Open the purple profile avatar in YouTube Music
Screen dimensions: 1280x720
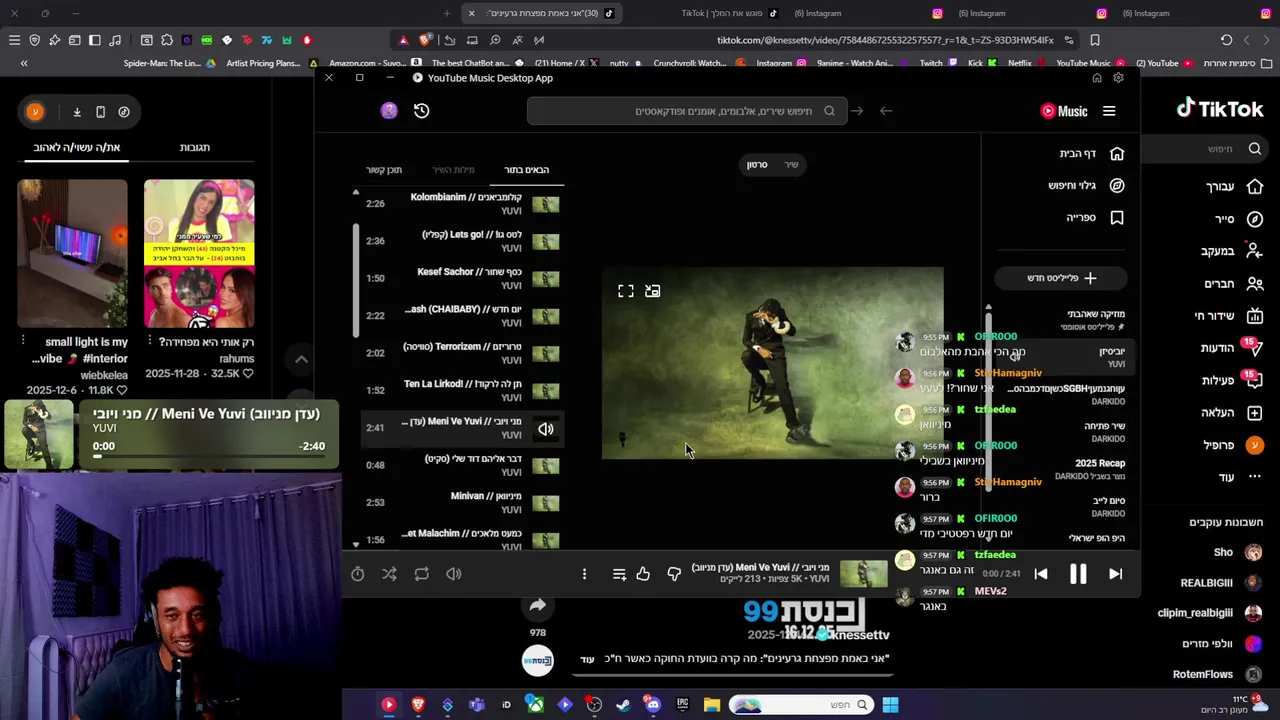389,111
